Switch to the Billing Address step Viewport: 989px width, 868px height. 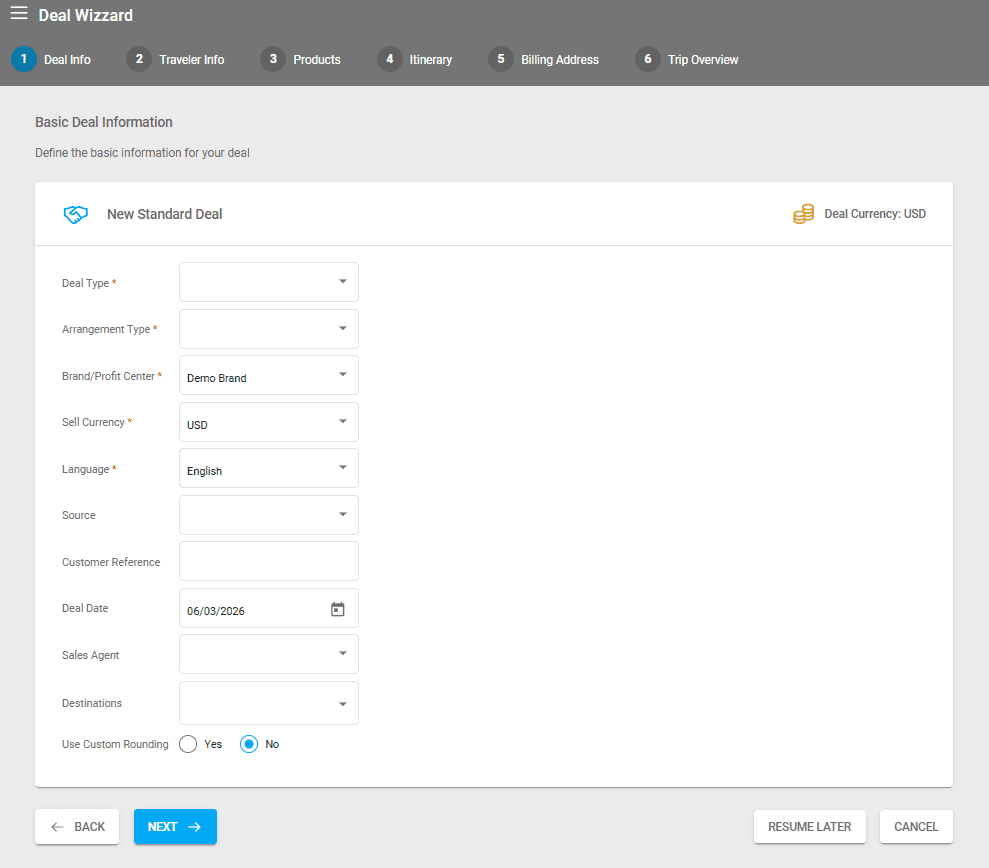coord(559,60)
